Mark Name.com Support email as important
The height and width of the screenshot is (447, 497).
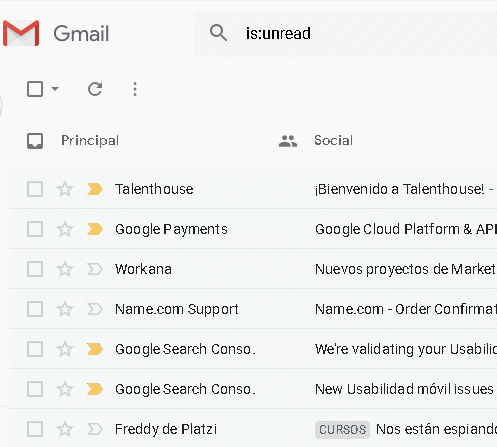point(95,309)
